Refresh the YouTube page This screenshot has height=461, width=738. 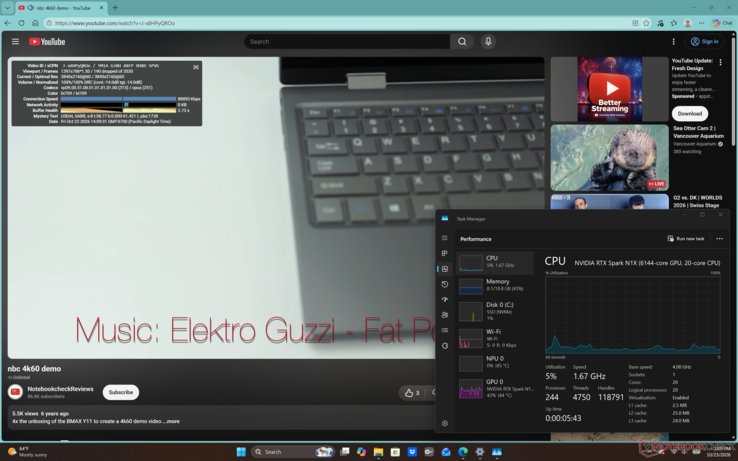pyautogui.click(x=21, y=23)
